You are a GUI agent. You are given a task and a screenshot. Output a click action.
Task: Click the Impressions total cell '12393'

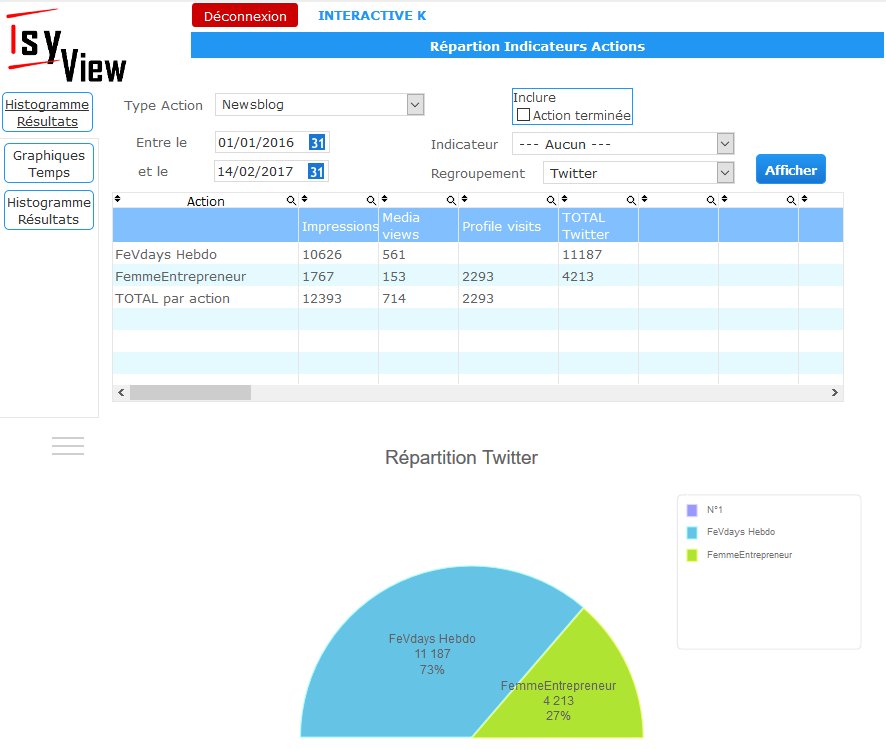coord(322,298)
